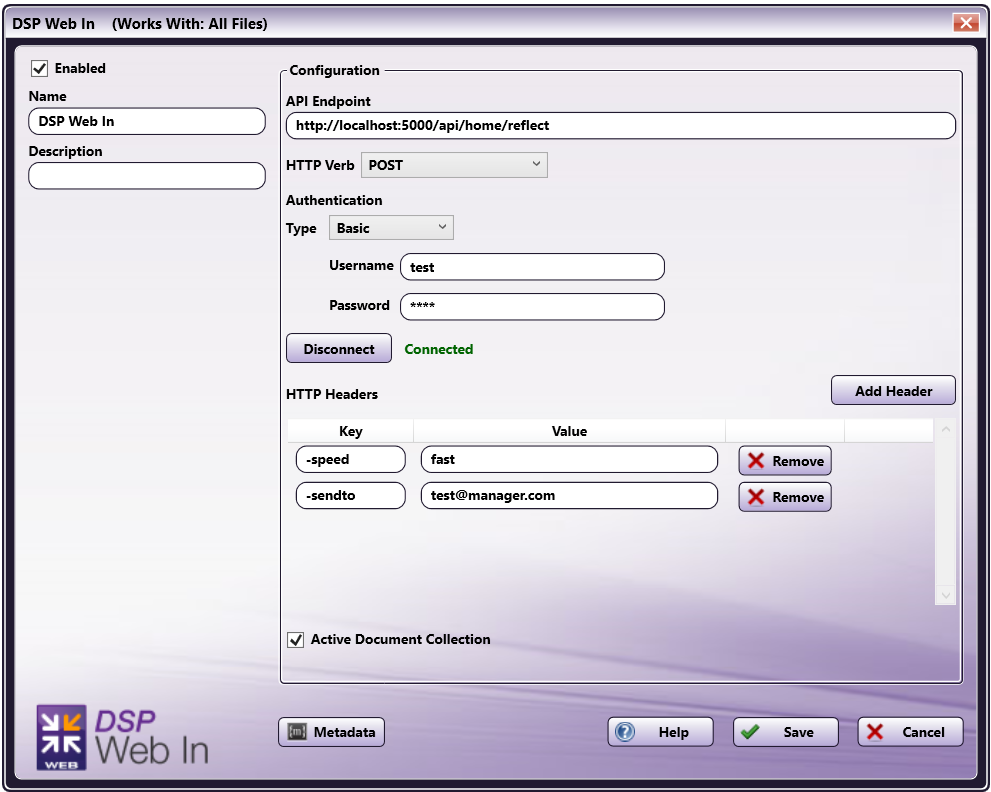Click the empty Description field
This screenshot has height=792, width=991.
tap(147, 176)
